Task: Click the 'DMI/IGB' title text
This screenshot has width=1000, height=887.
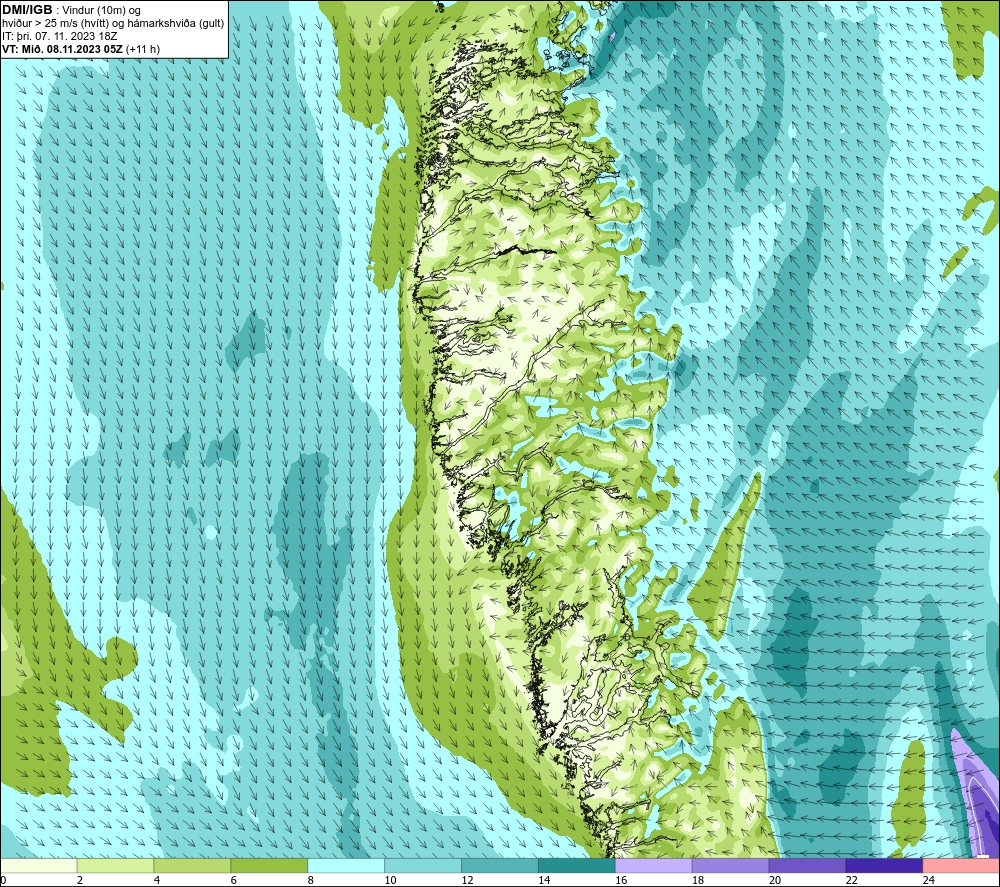Action: (27, 10)
